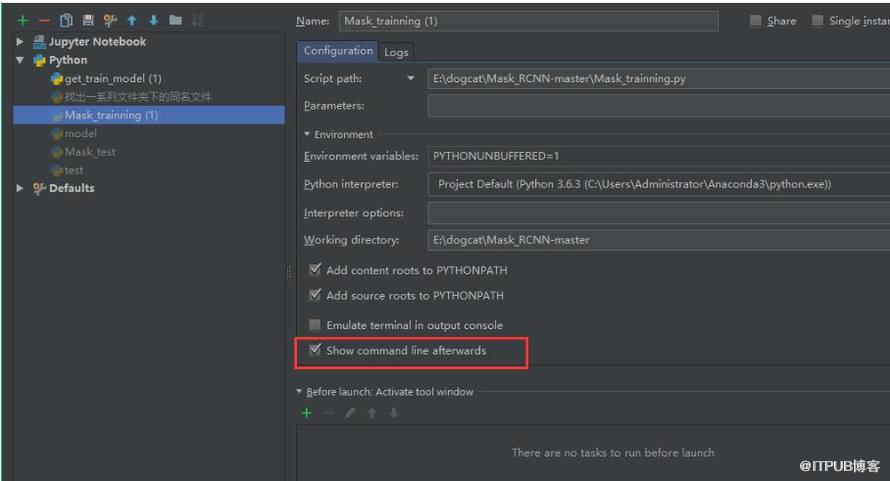890x481 pixels.
Task: Click the edit before-launch task pencil icon
Action: (x=350, y=413)
